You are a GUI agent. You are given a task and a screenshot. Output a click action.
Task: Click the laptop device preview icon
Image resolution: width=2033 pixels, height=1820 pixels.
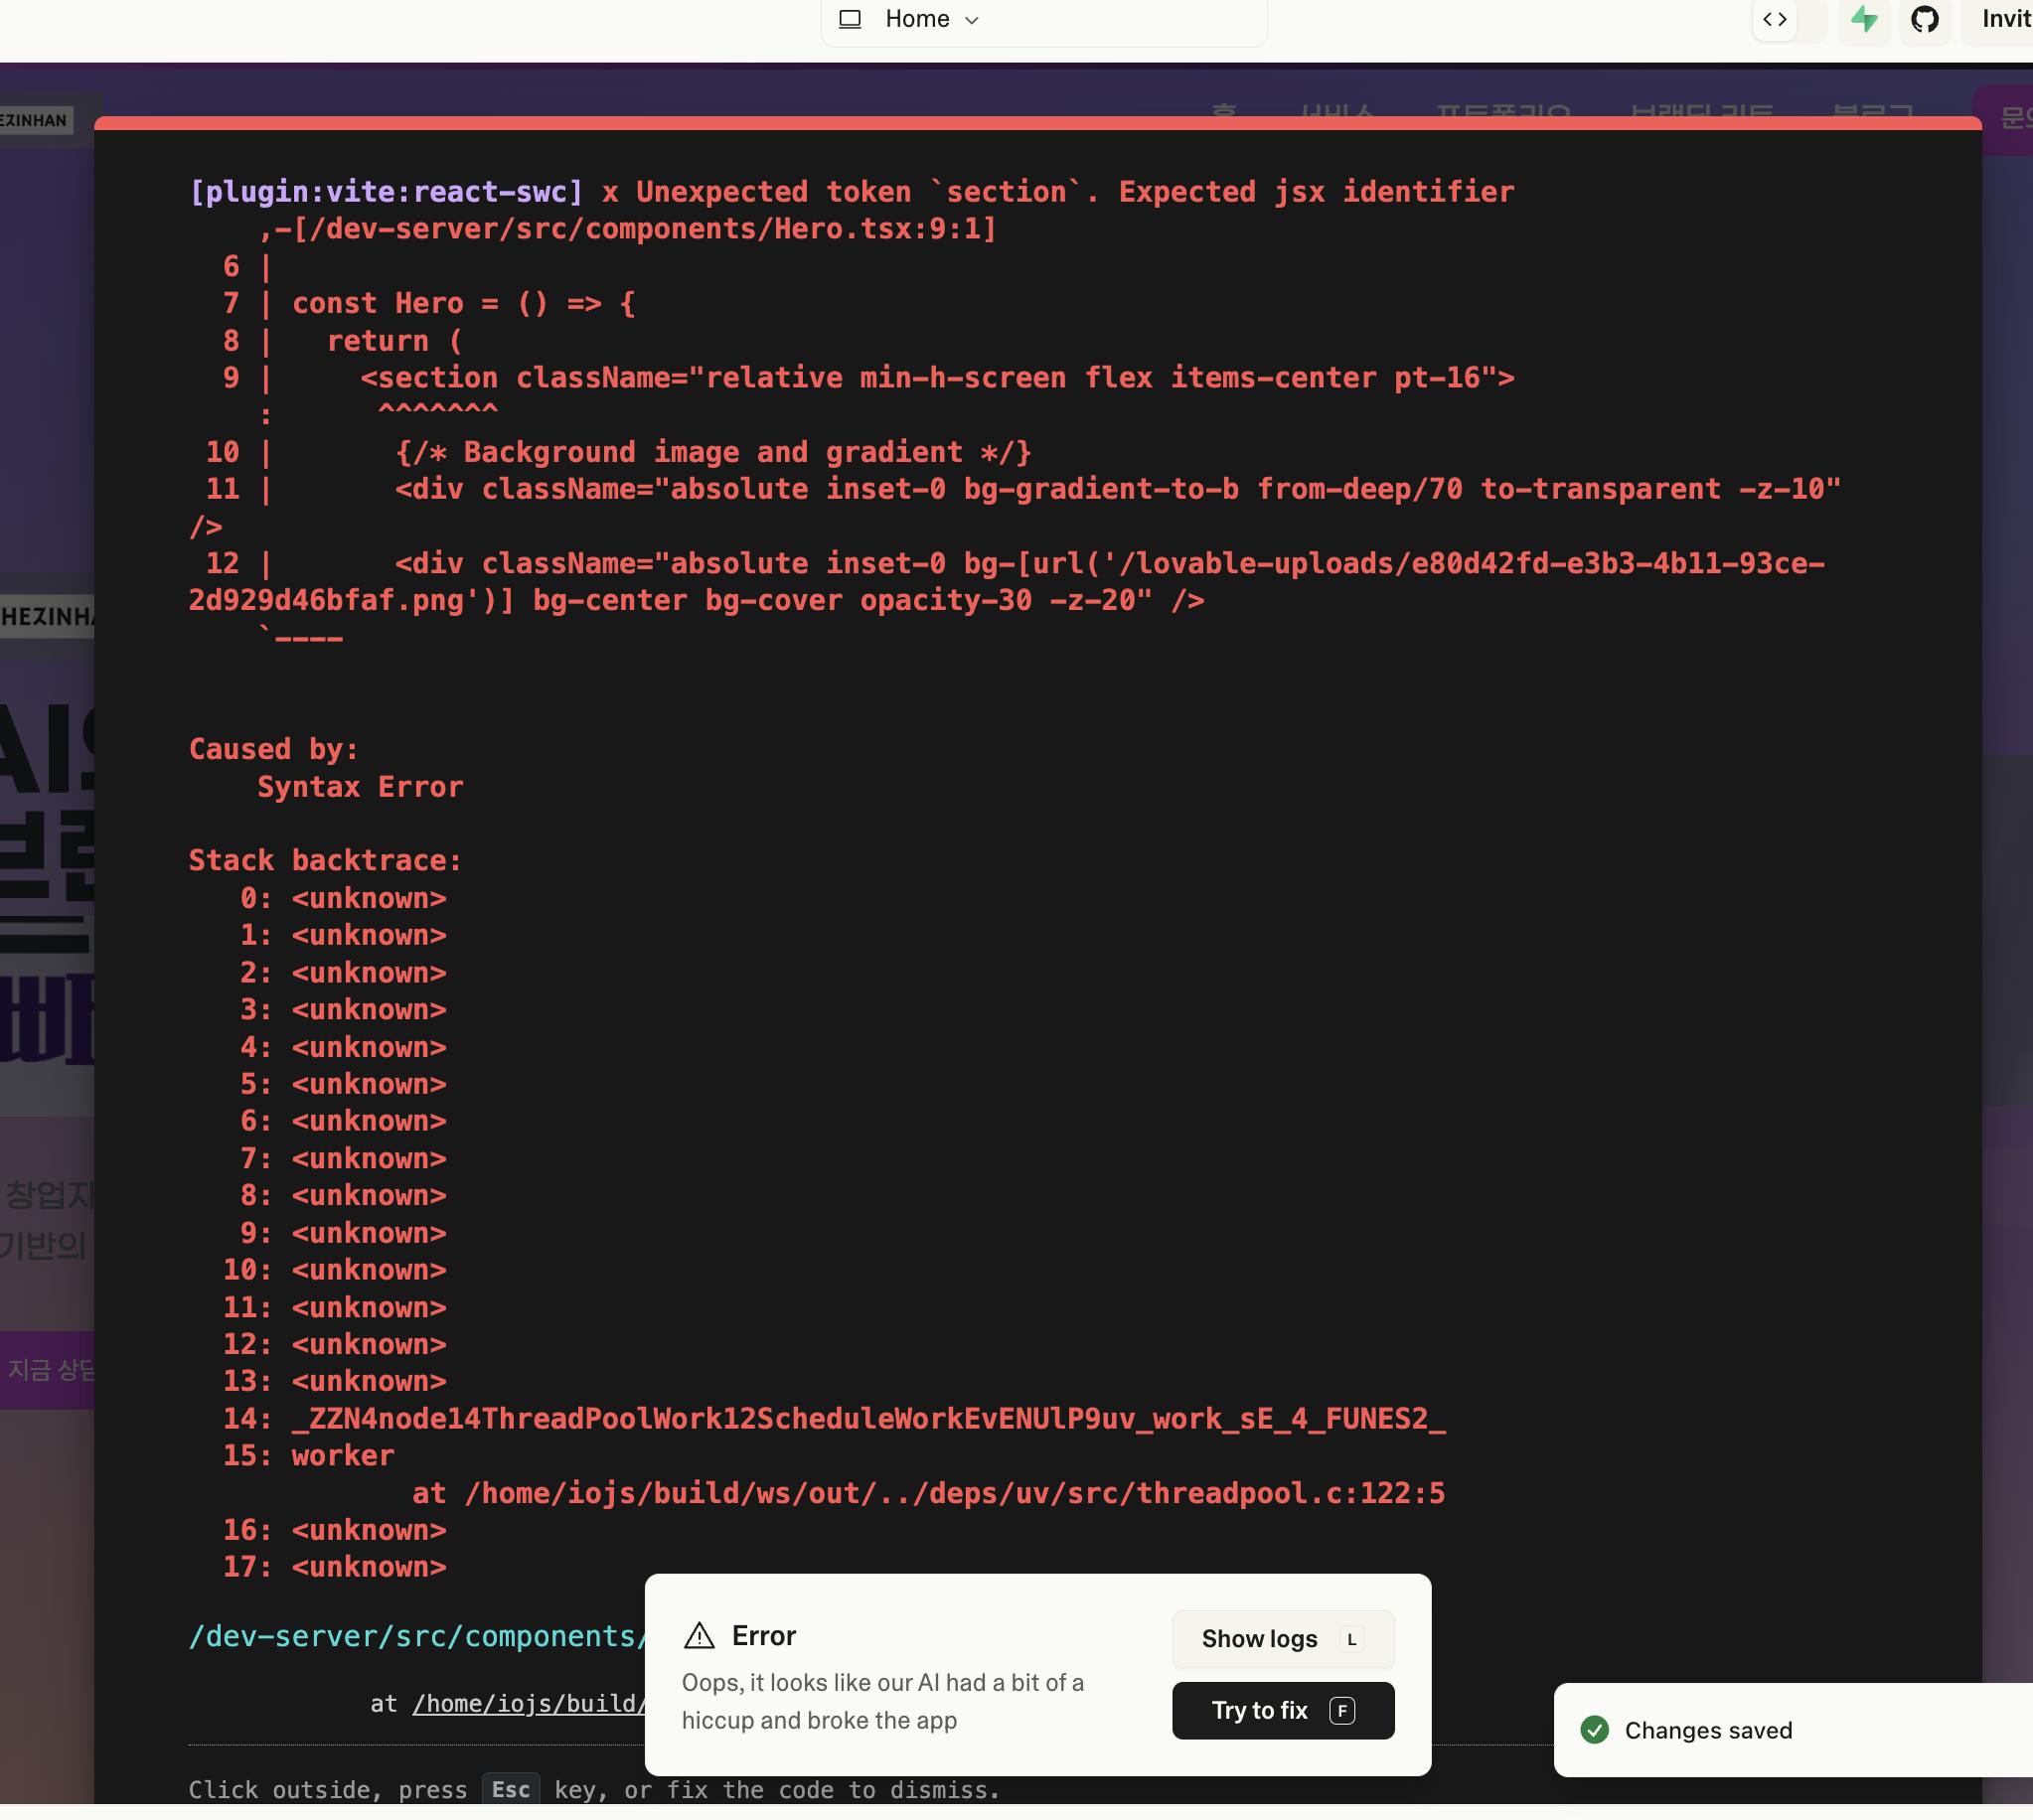(850, 19)
